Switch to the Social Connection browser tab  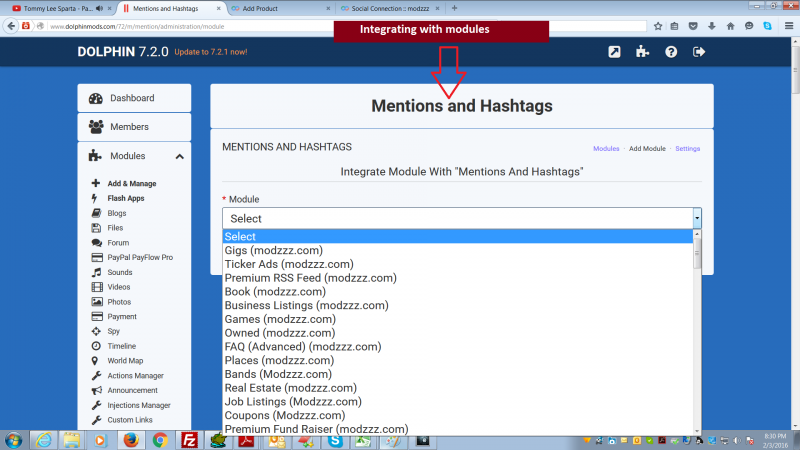[390, 8]
